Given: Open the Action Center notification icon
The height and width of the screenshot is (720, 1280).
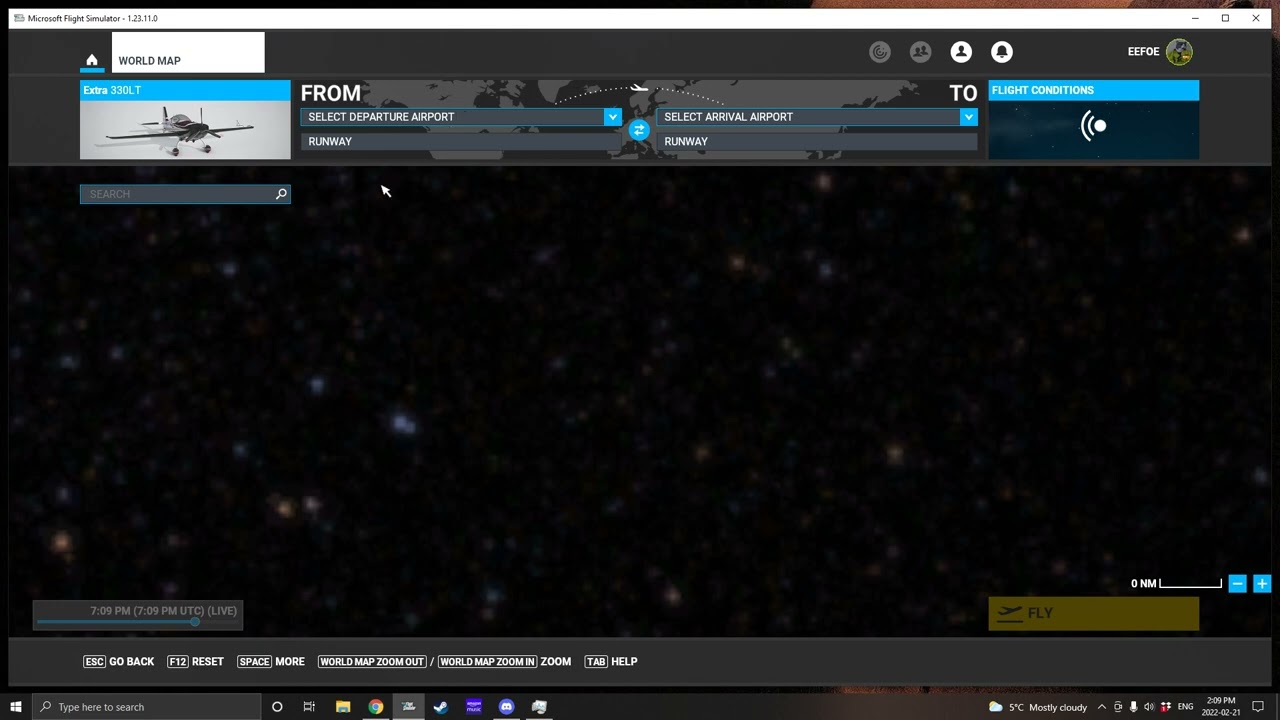Looking at the screenshot, I should 1258,707.
